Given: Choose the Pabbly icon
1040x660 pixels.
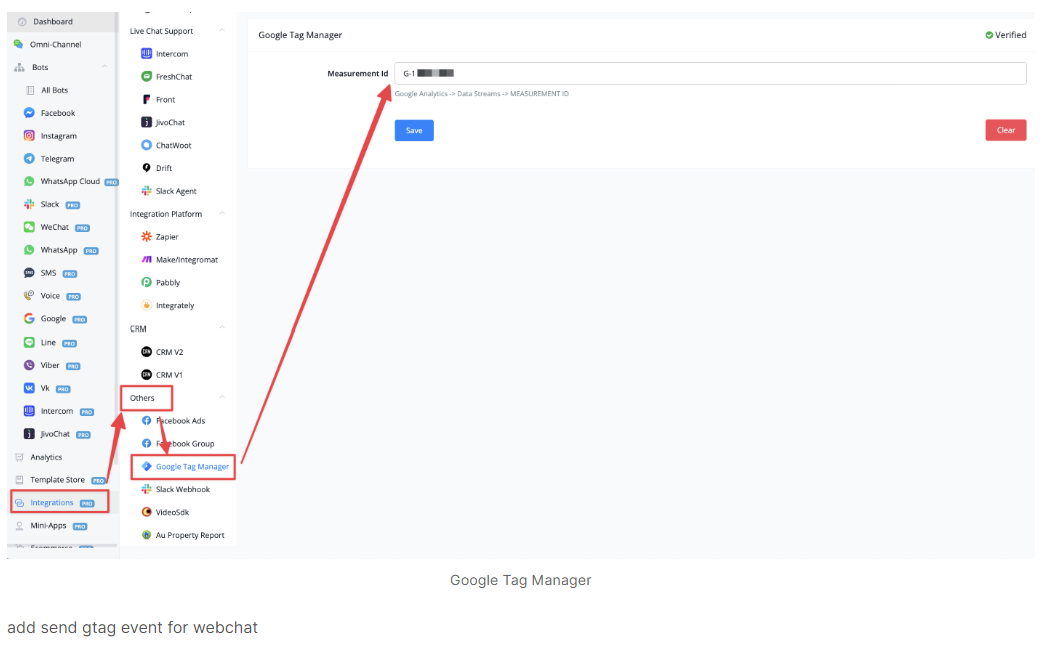Looking at the screenshot, I should tap(147, 283).
